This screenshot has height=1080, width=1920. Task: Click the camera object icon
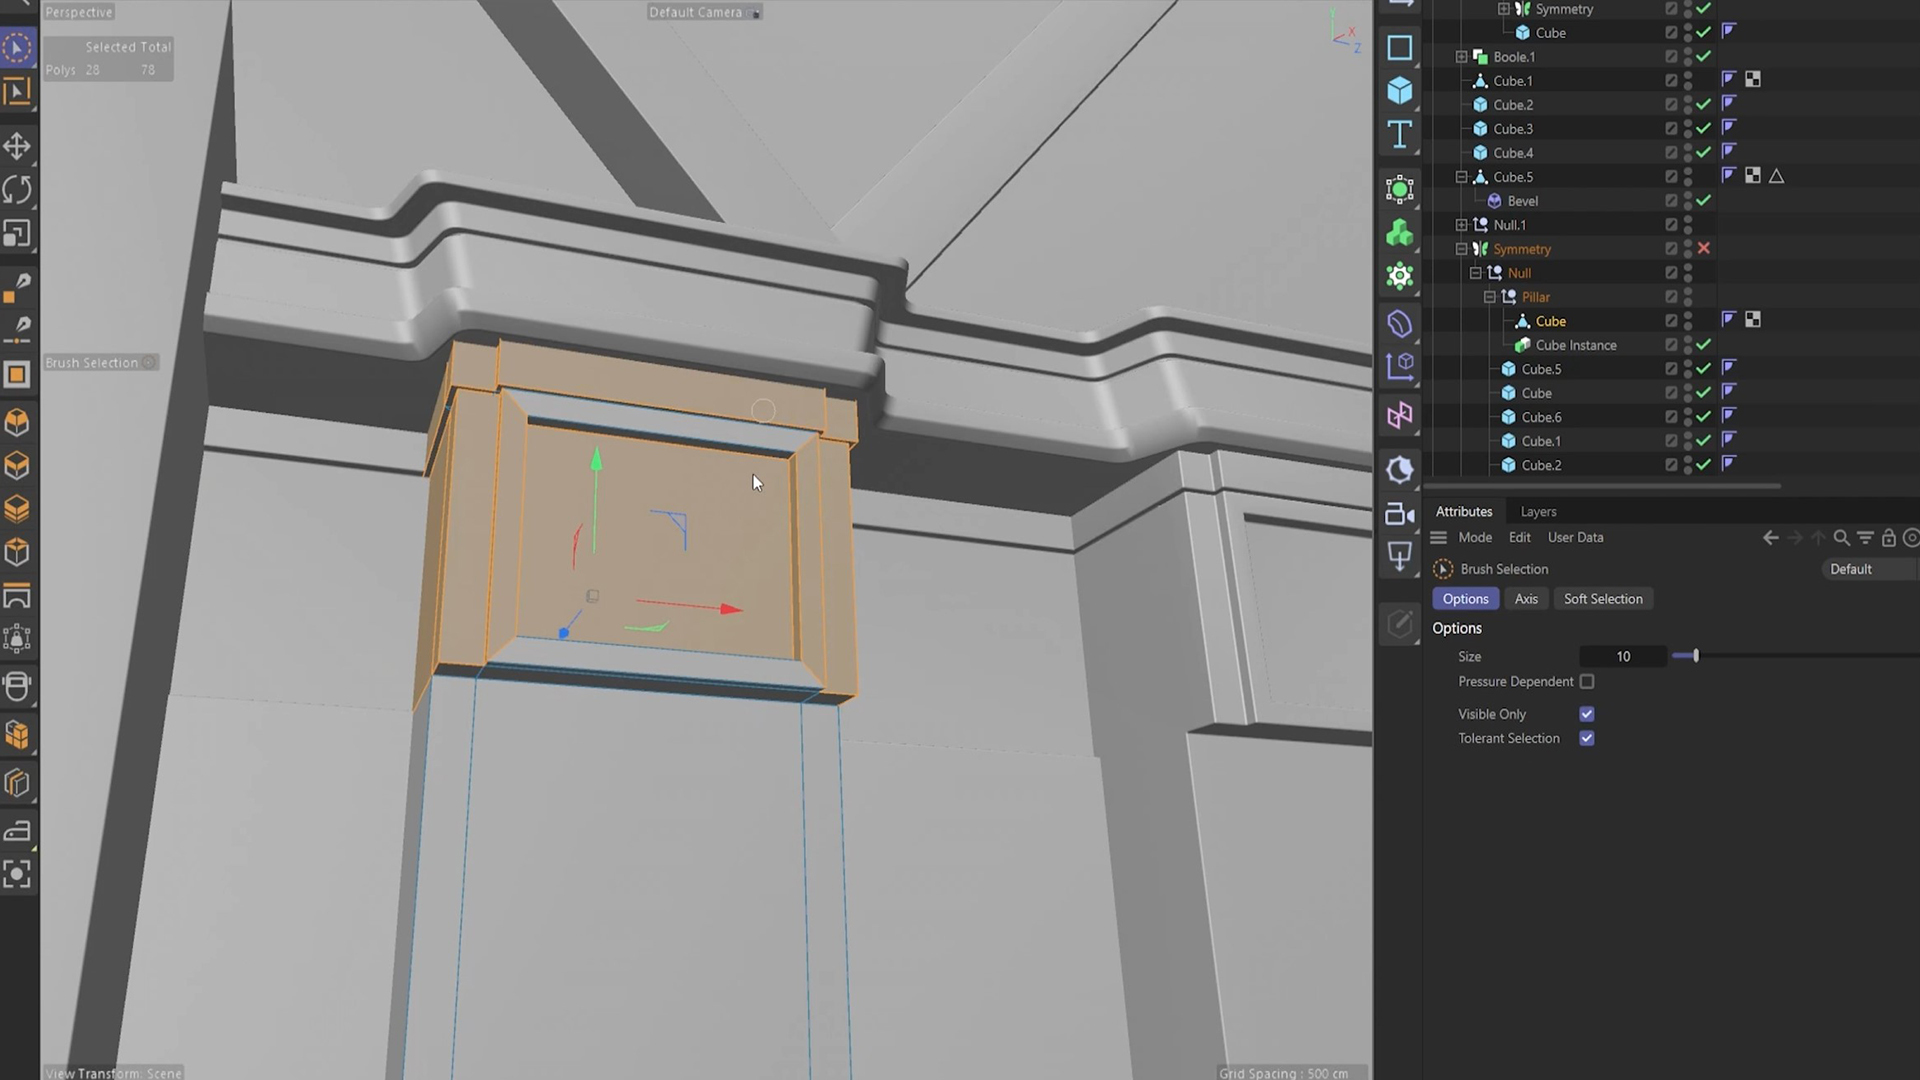1399,514
